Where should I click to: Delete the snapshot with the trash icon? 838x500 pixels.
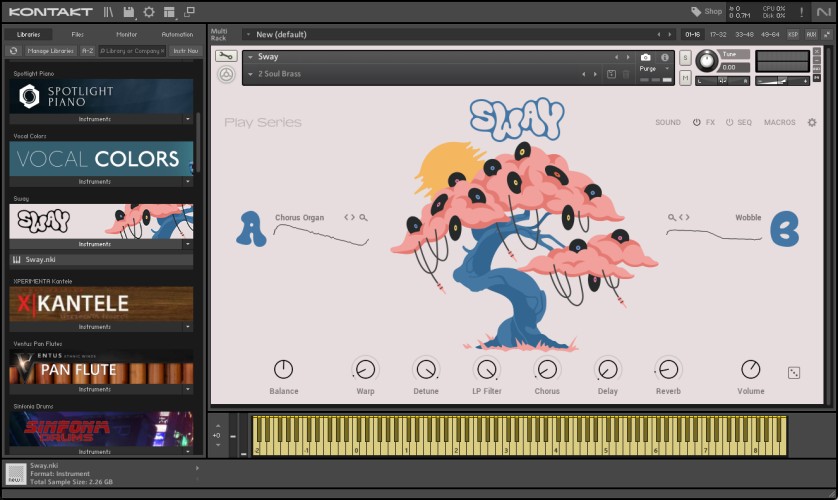pos(626,74)
